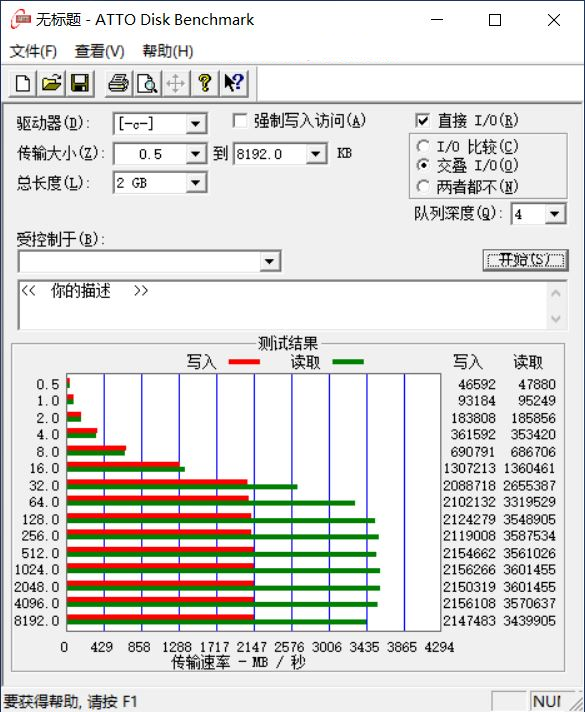Screen dimensions: 585x712
Task: Activate the context help arrow-question icon
Action: point(234,84)
